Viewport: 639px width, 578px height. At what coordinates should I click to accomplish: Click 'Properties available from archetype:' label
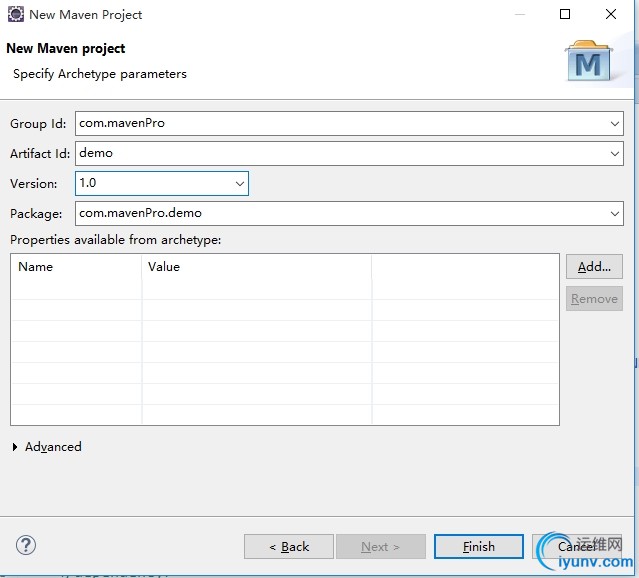point(116,240)
